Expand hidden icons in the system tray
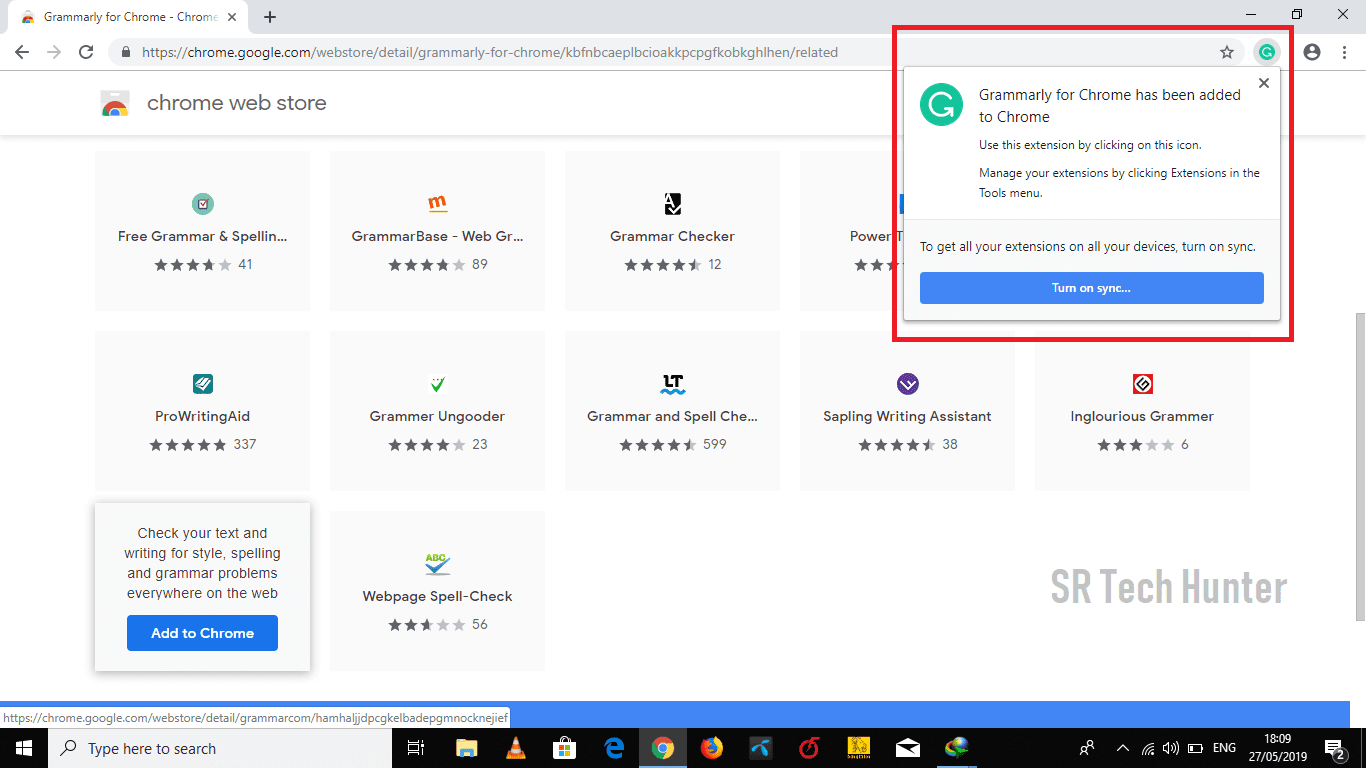The width and height of the screenshot is (1366, 768). coord(1122,748)
